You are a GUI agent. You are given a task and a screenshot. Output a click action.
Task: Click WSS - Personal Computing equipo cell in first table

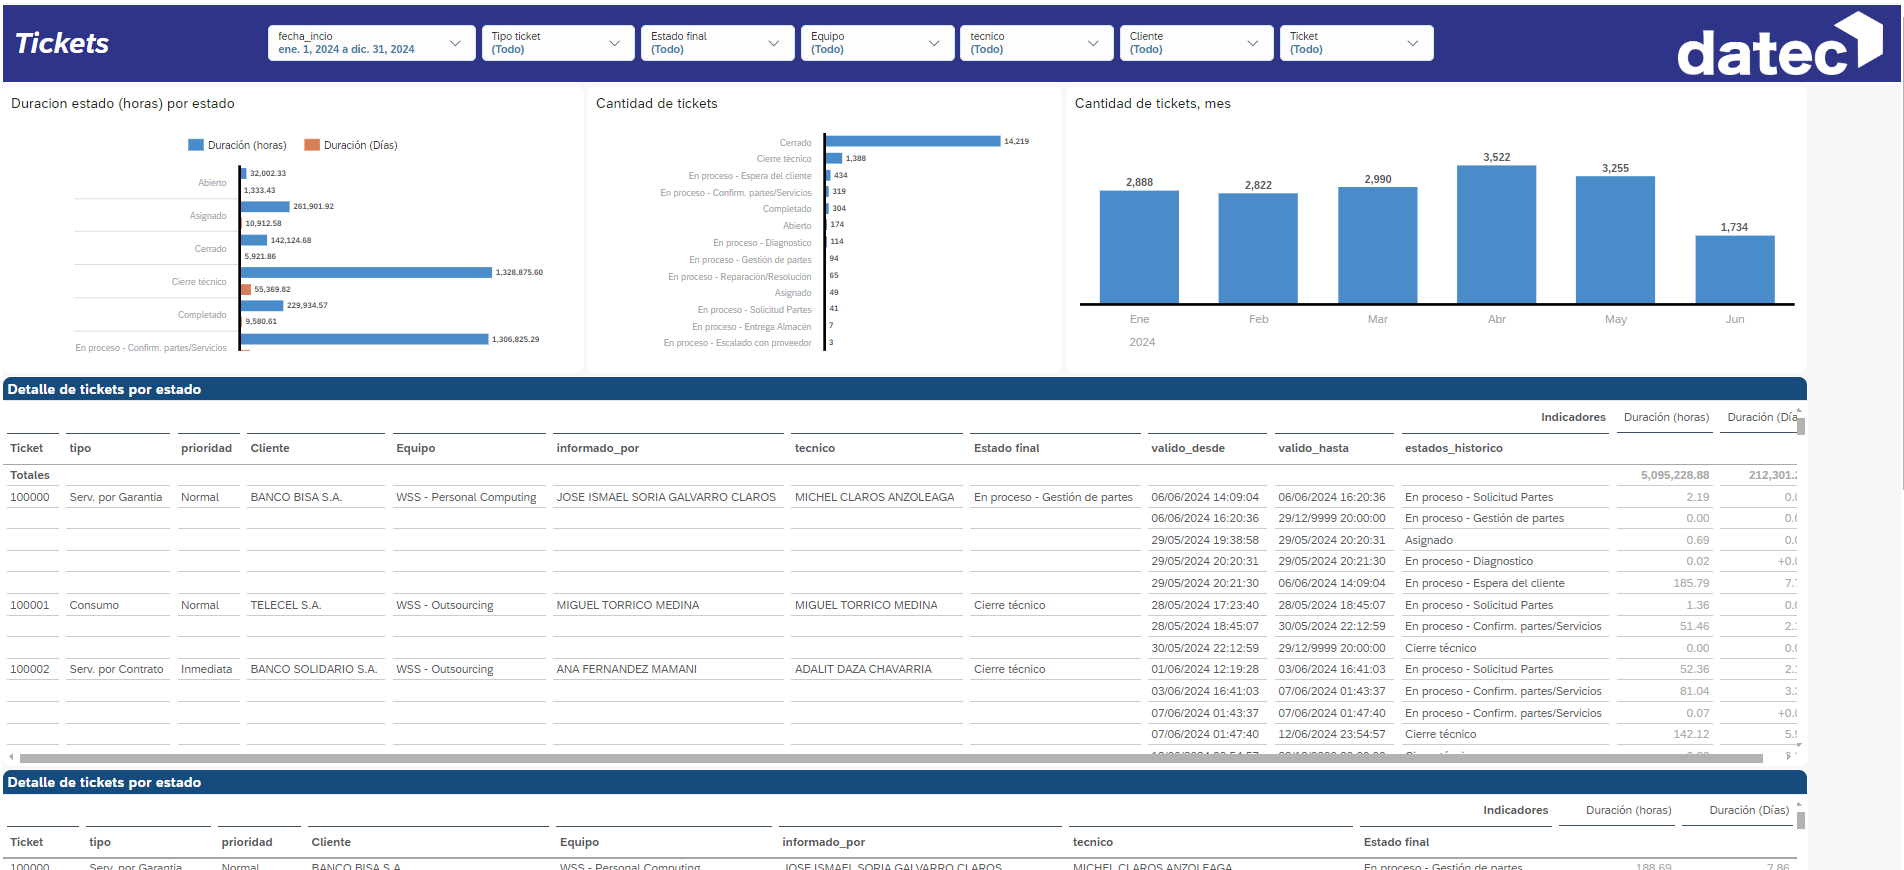(466, 497)
